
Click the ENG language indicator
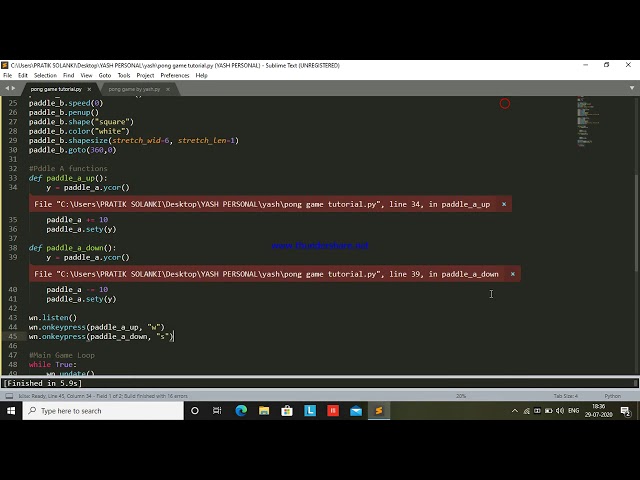(x=573, y=411)
